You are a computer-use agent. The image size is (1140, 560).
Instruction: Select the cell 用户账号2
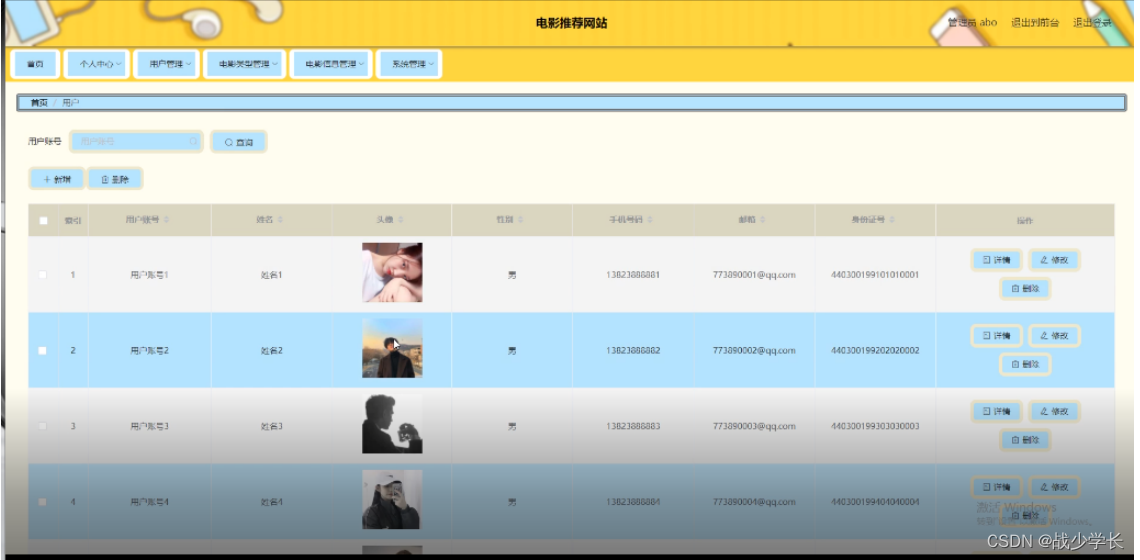pyautogui.click(x=149, y=351)
